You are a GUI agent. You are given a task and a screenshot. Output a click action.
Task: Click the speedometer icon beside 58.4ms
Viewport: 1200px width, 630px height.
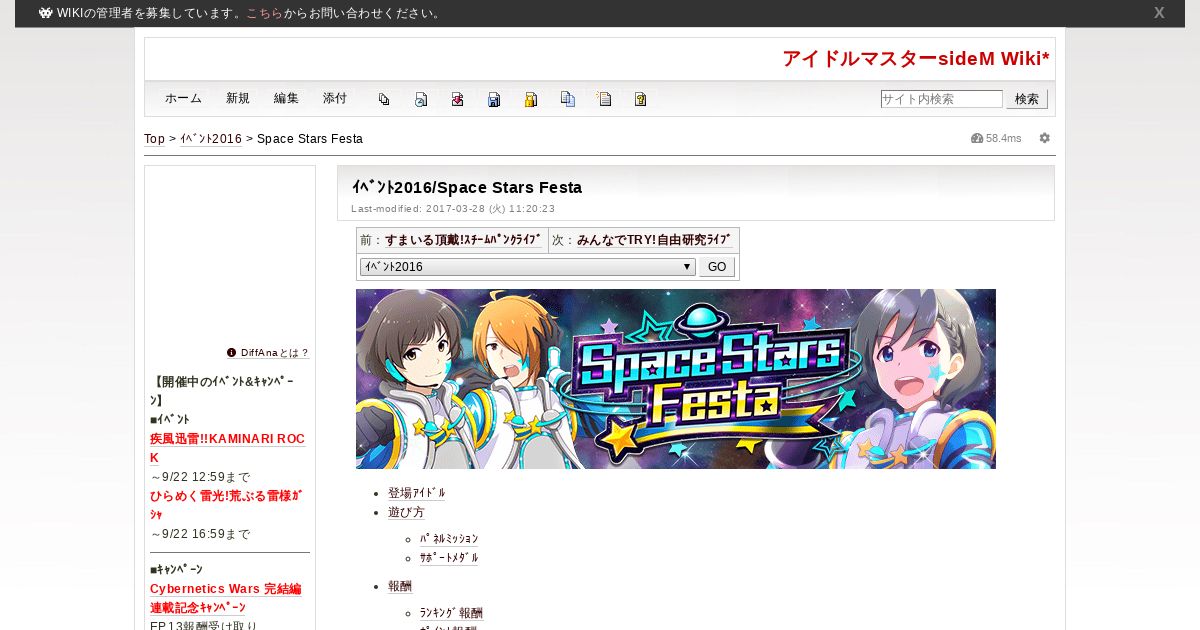[977, 138]
